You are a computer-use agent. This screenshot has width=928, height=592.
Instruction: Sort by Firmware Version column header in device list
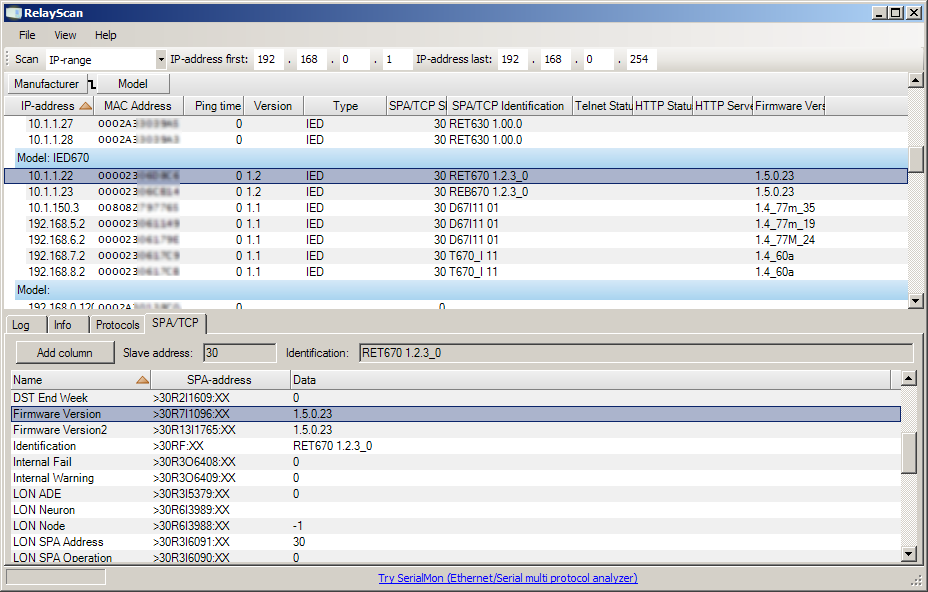[x=789, y=106]
